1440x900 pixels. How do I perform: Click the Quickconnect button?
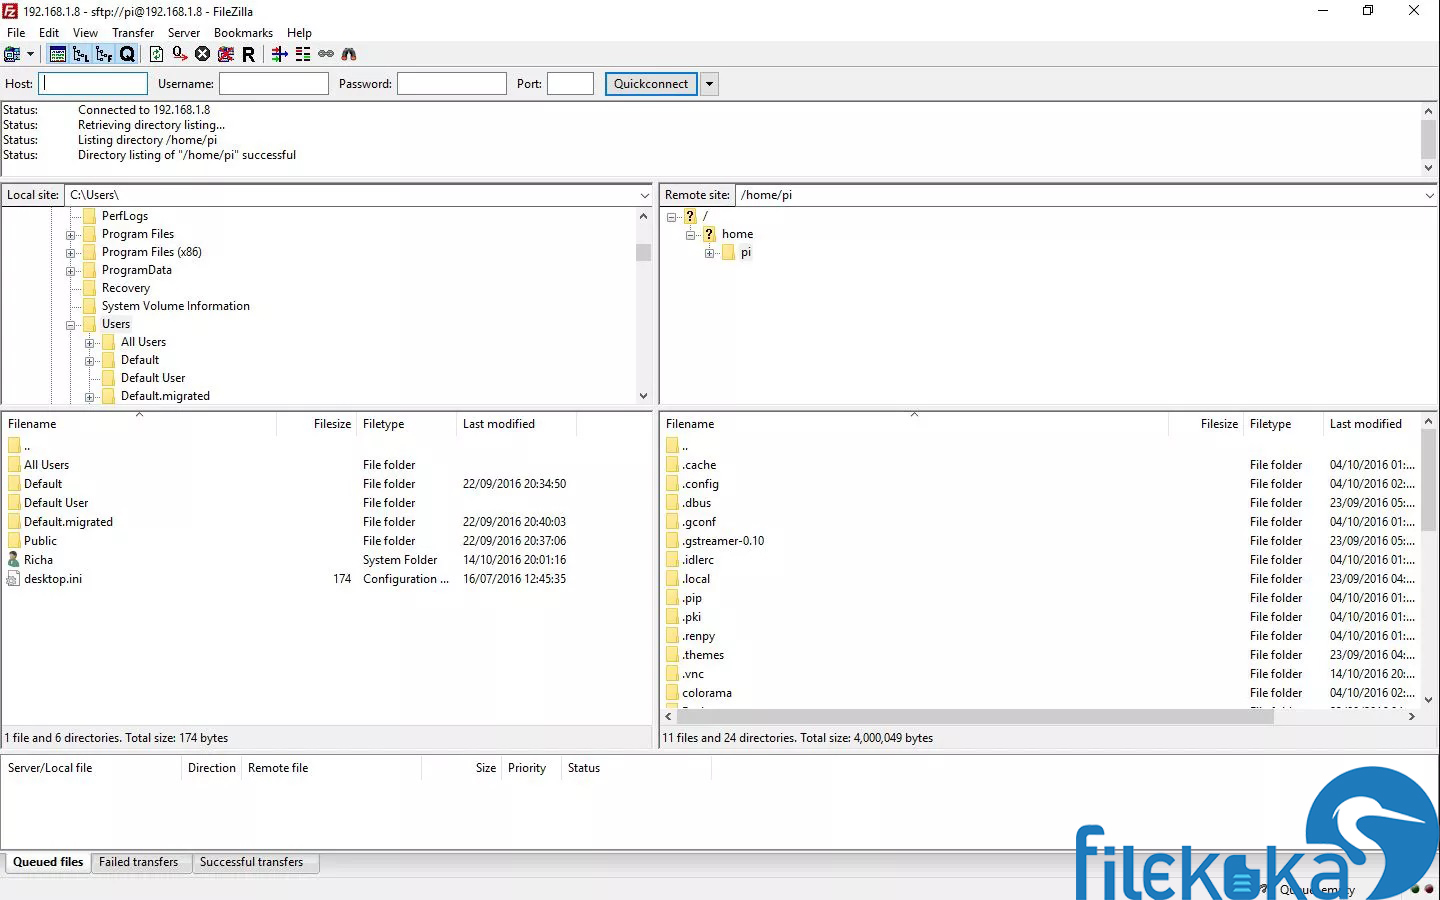(x=651, y=84)
